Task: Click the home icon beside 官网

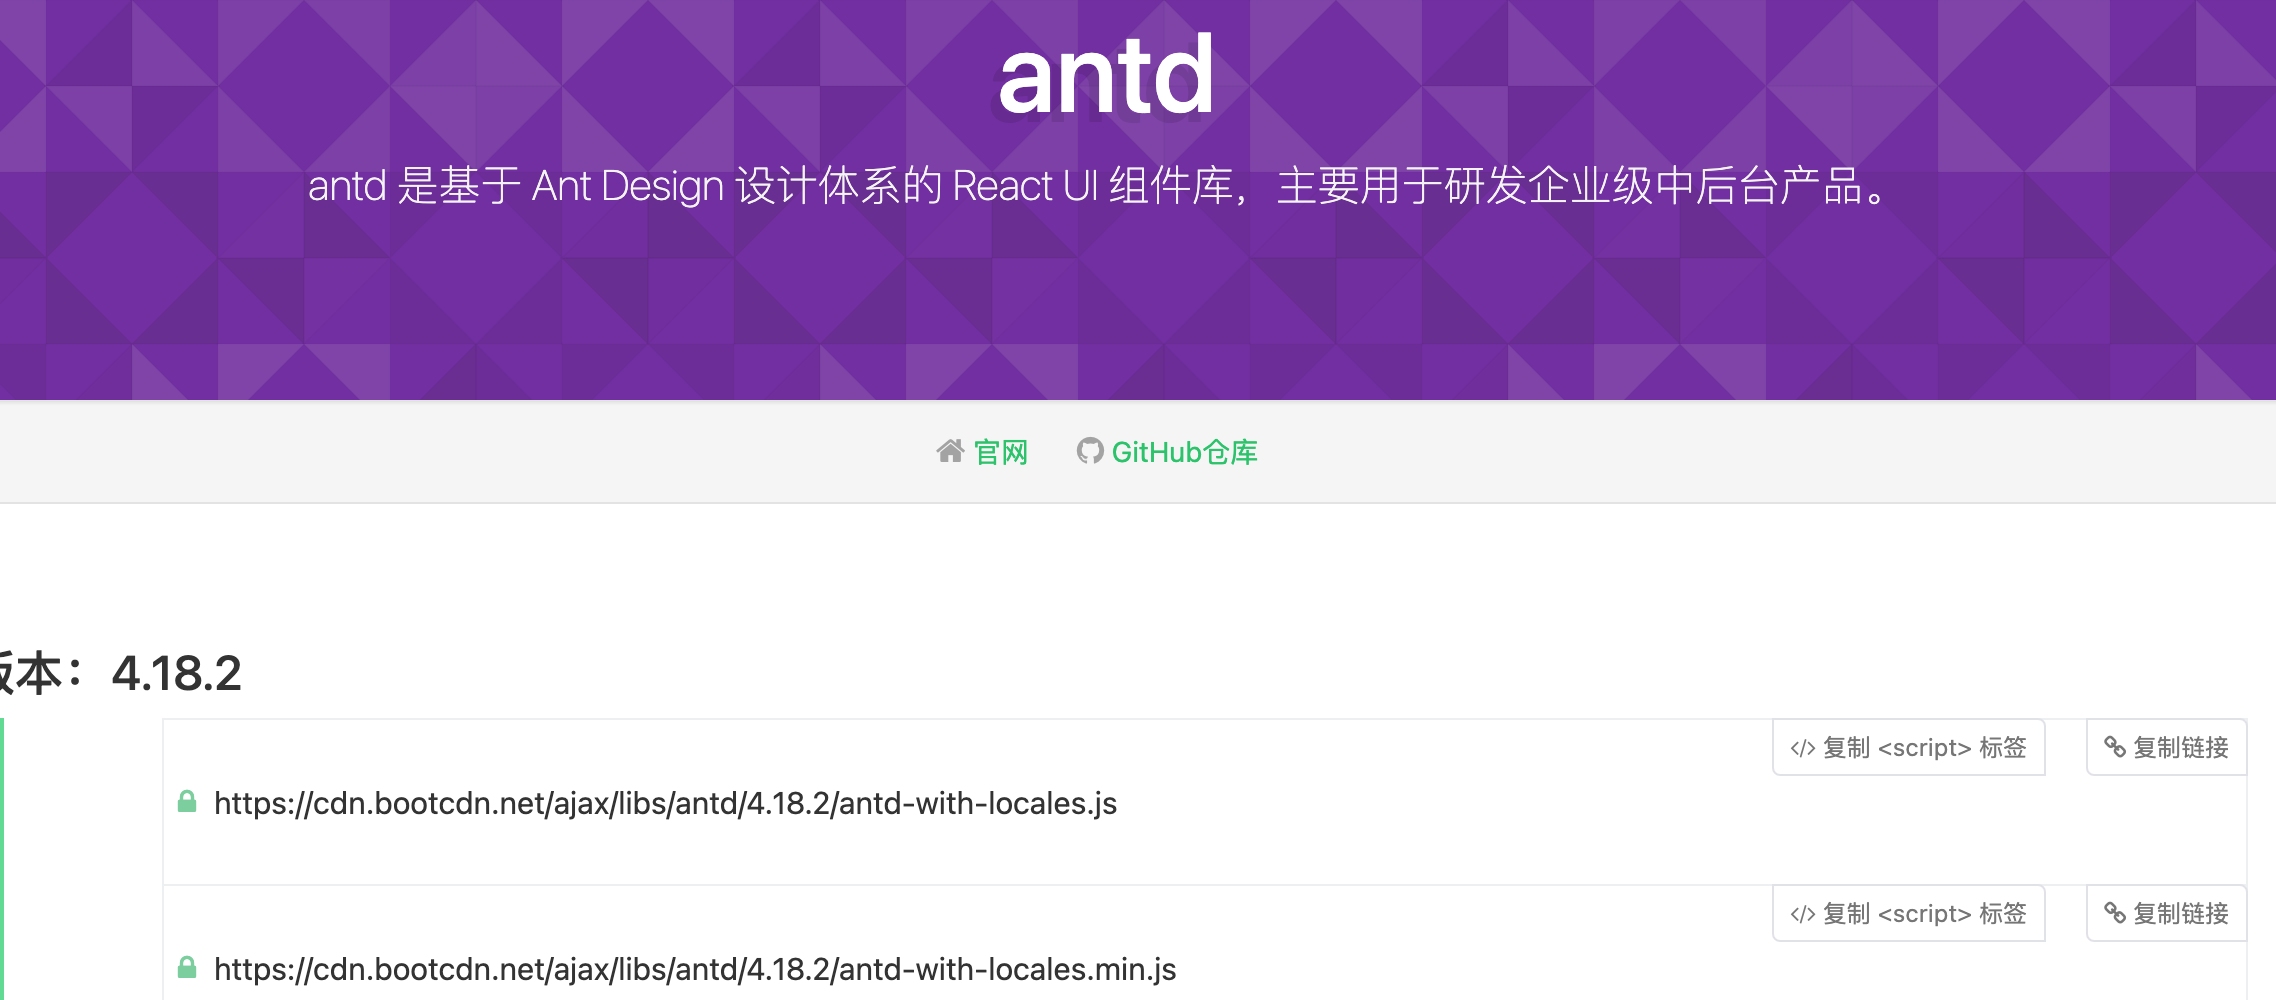Action: click(950, 452)
